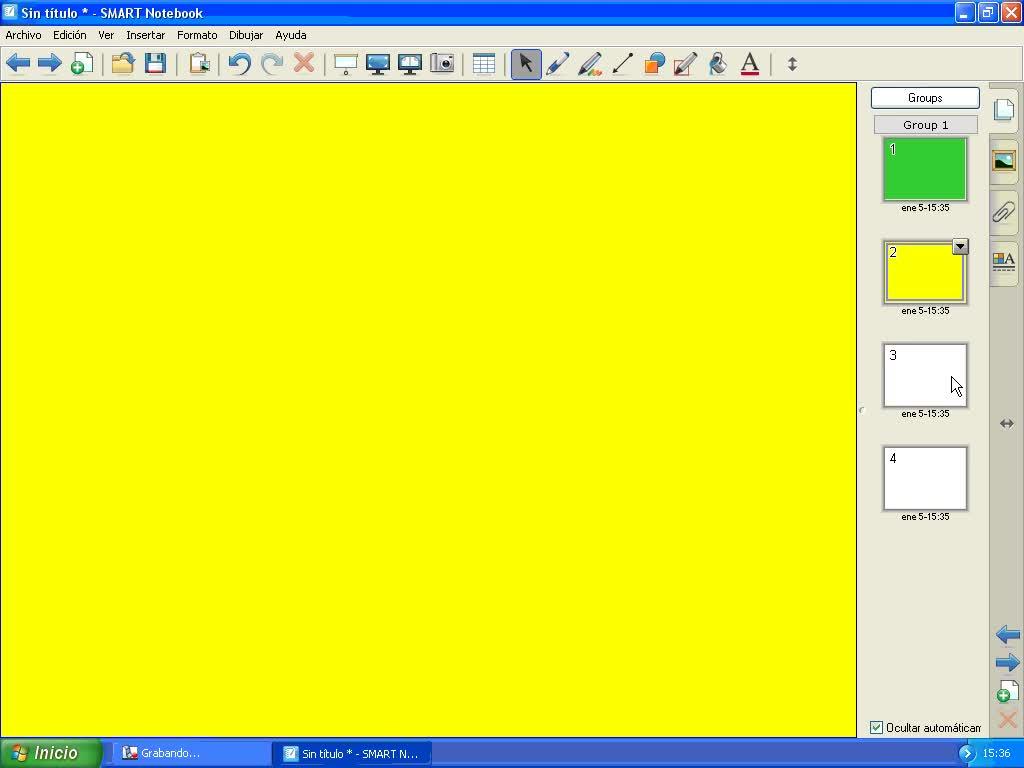The height and width of the screenshot is (768, 1024).
Task: Move sidebar to other side with double arrow
Action: tap(1007, 424)
